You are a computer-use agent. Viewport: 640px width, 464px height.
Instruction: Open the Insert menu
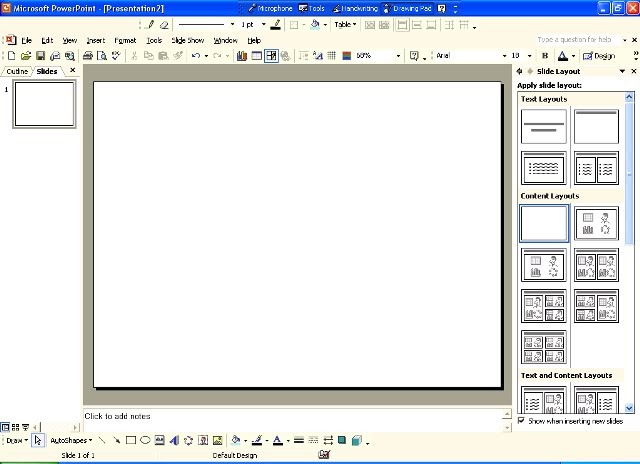point(96,40)
